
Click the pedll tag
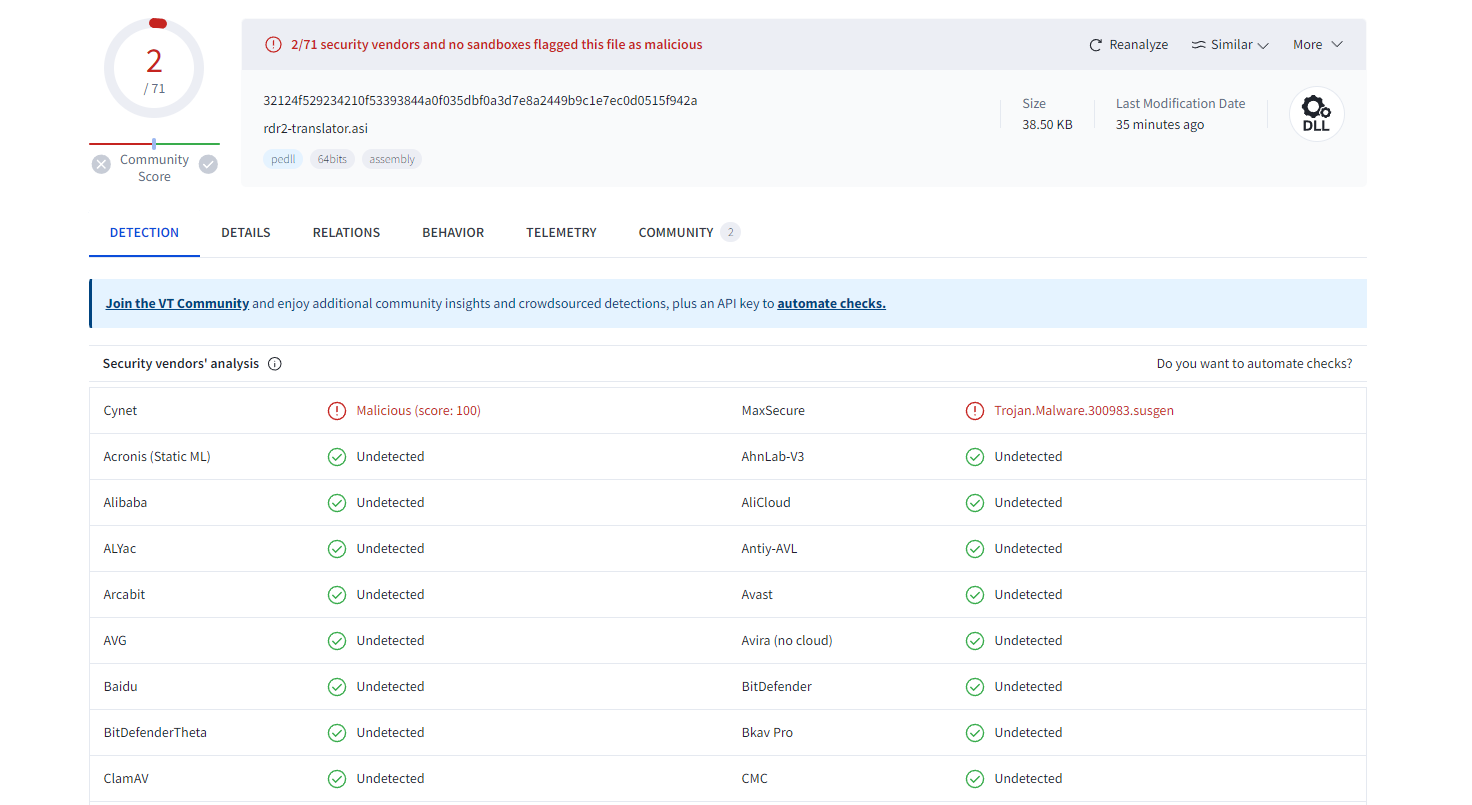pos(283,159)
